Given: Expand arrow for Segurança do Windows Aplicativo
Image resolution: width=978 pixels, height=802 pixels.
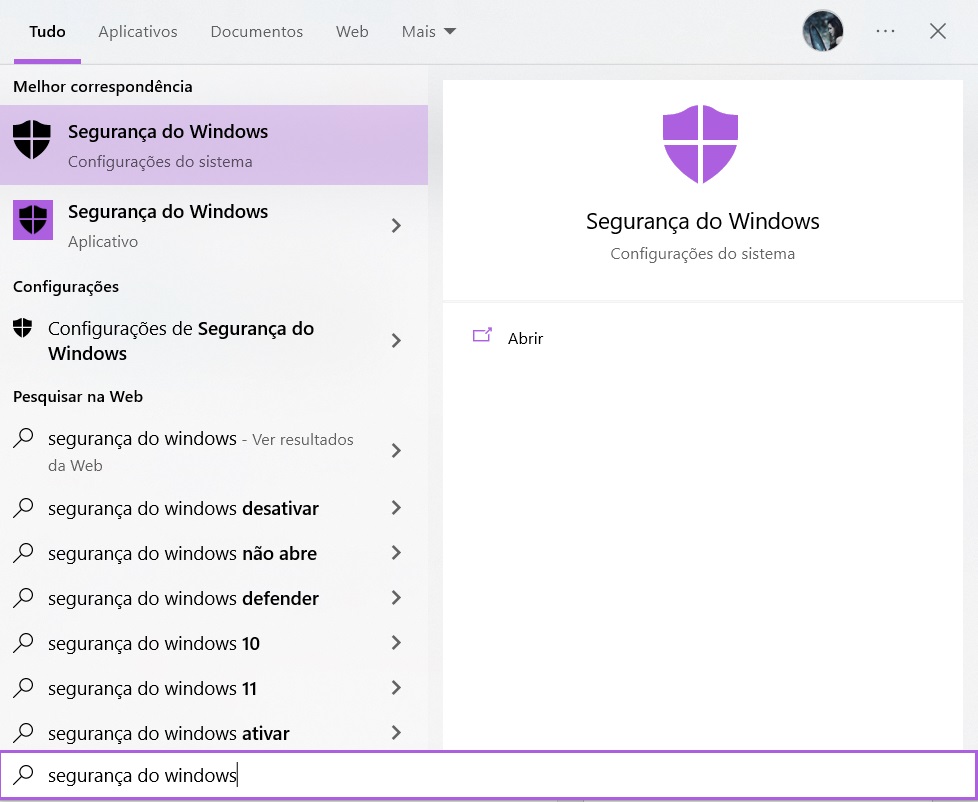Looking at the screenshot, I should click(x=396, y=225).
